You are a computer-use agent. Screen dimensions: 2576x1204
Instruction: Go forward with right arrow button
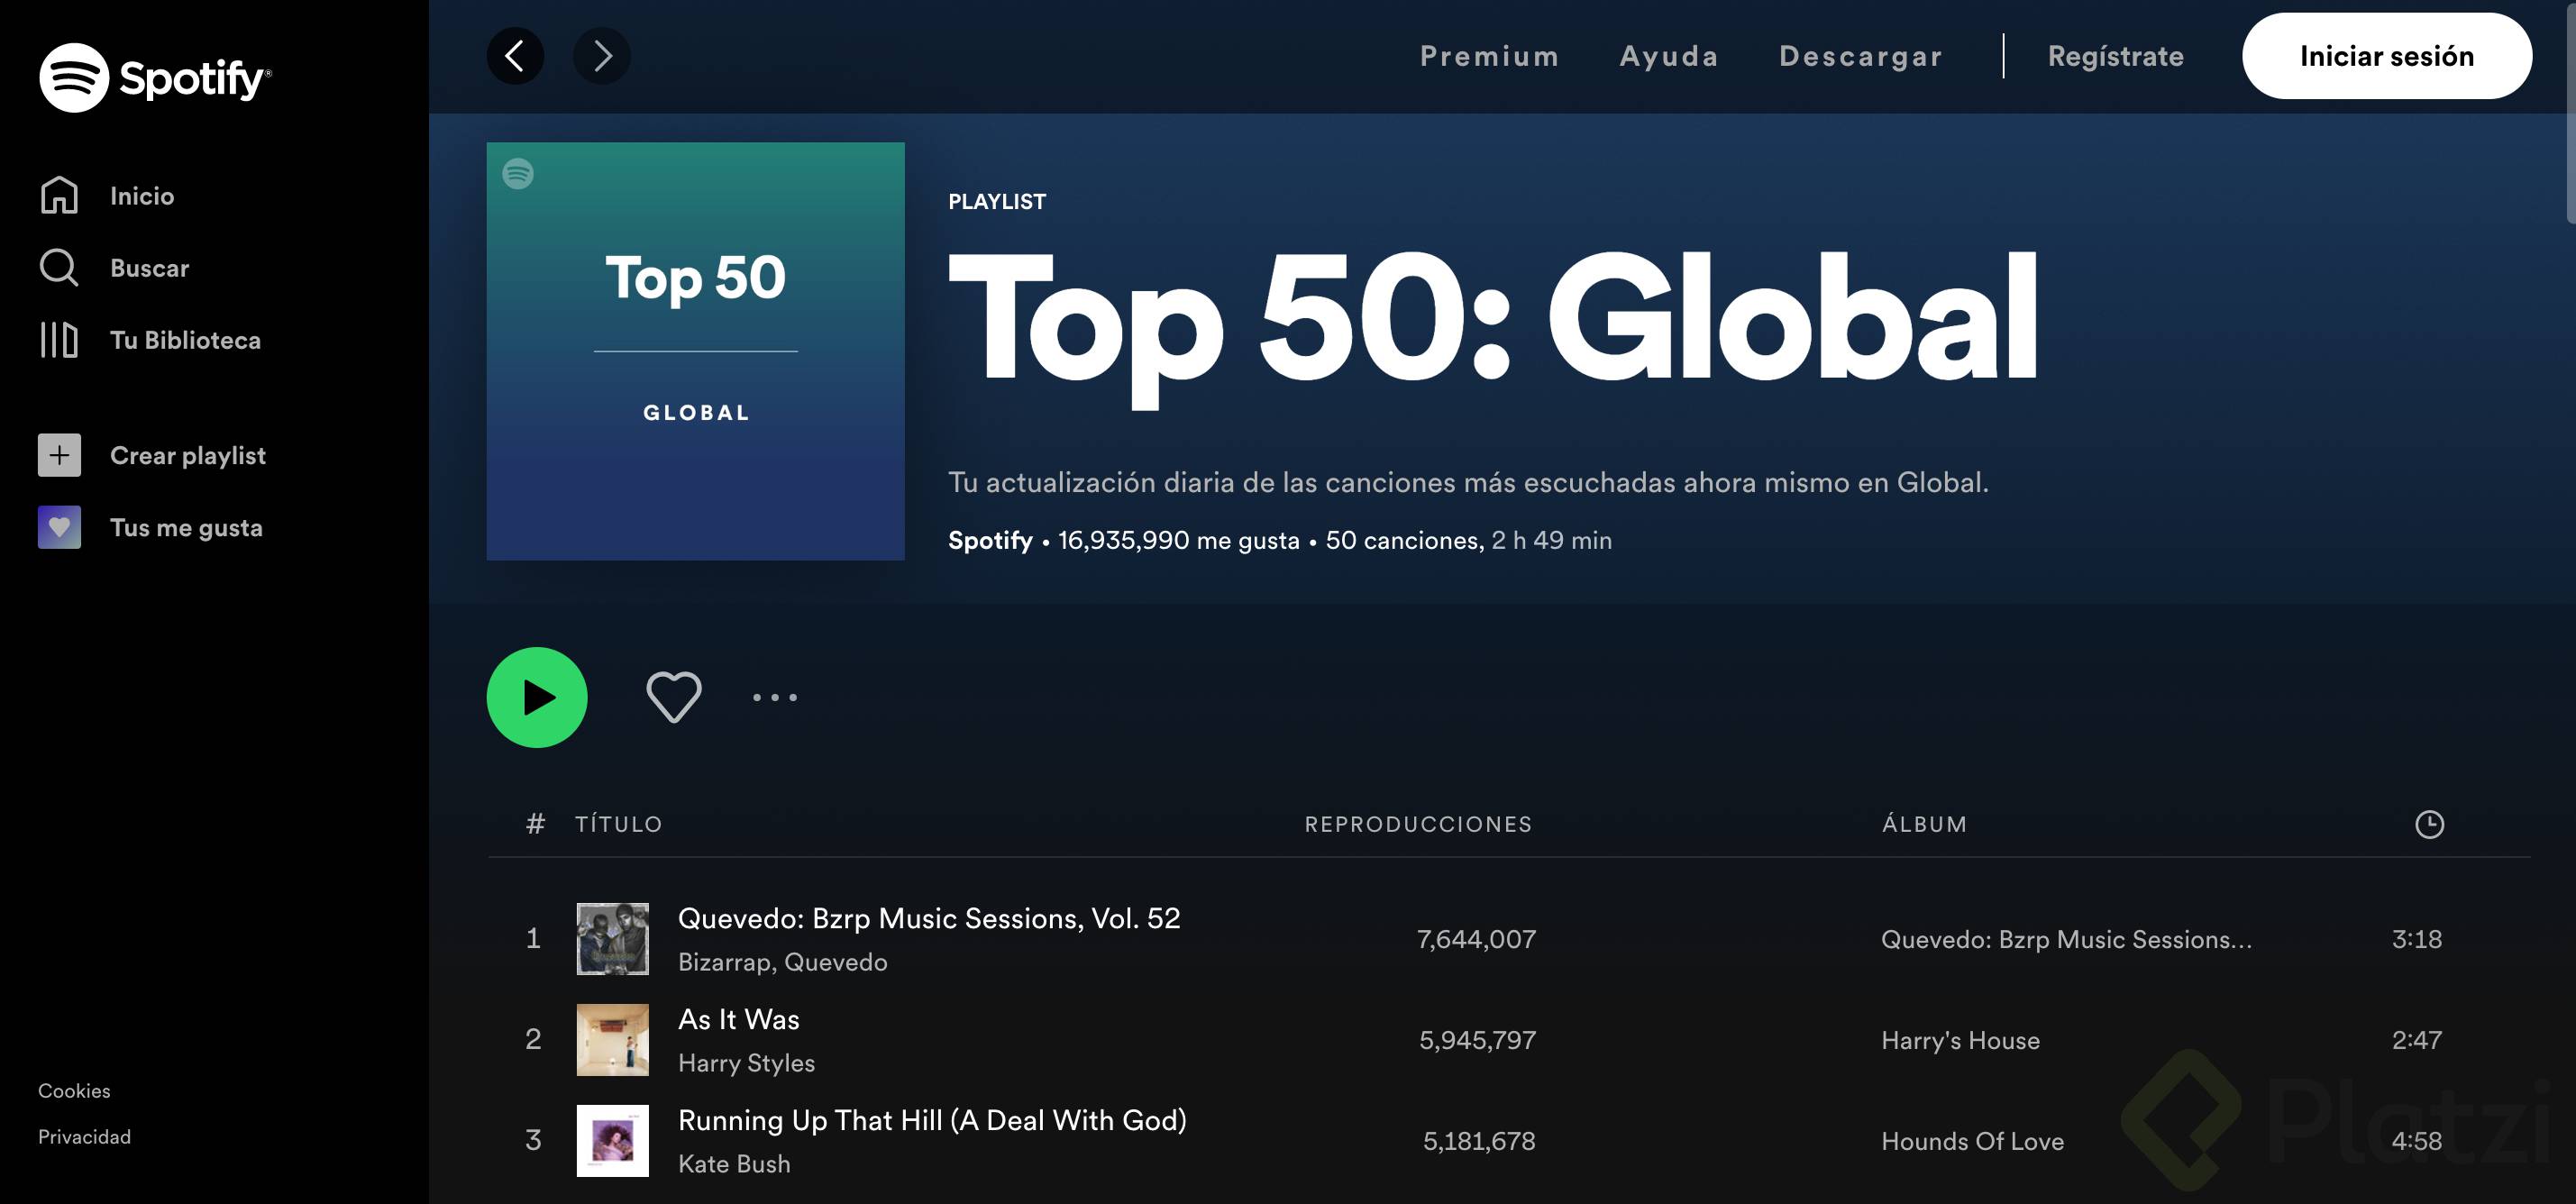(601, 56)
